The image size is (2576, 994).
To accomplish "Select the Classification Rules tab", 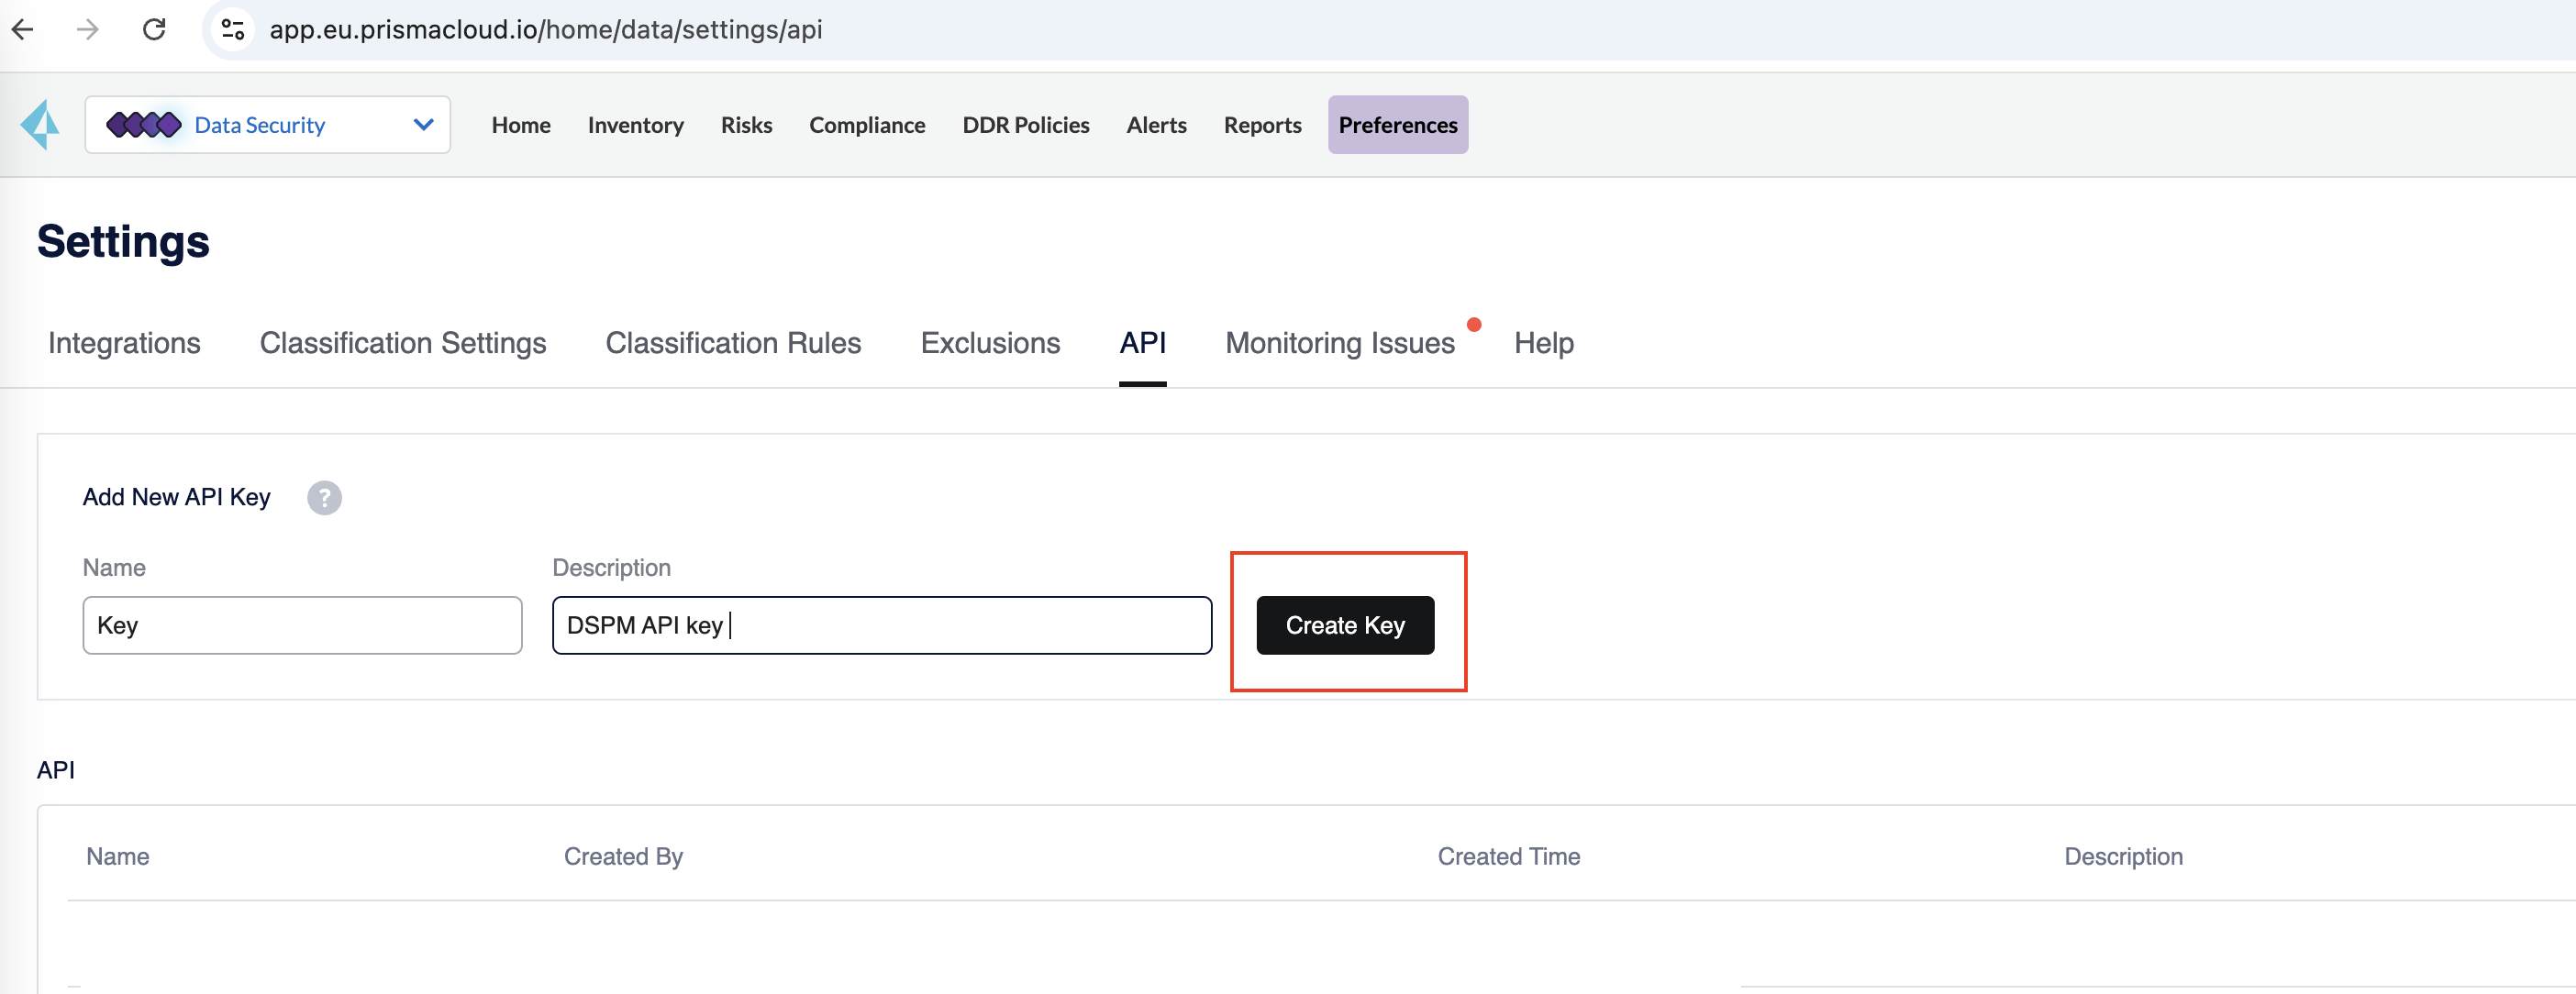I will [x=733, y=343].
